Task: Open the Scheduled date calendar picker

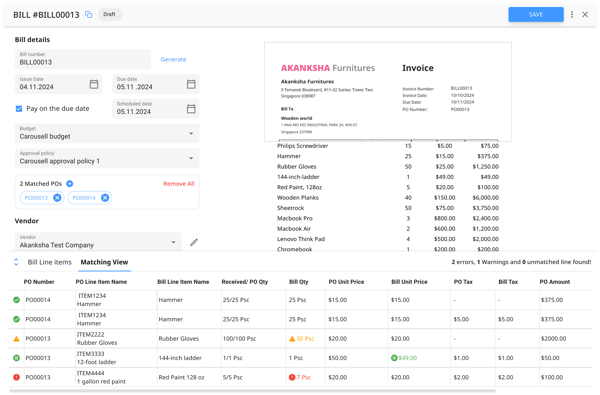Action: pyautogui.click(x=191, y=109)
